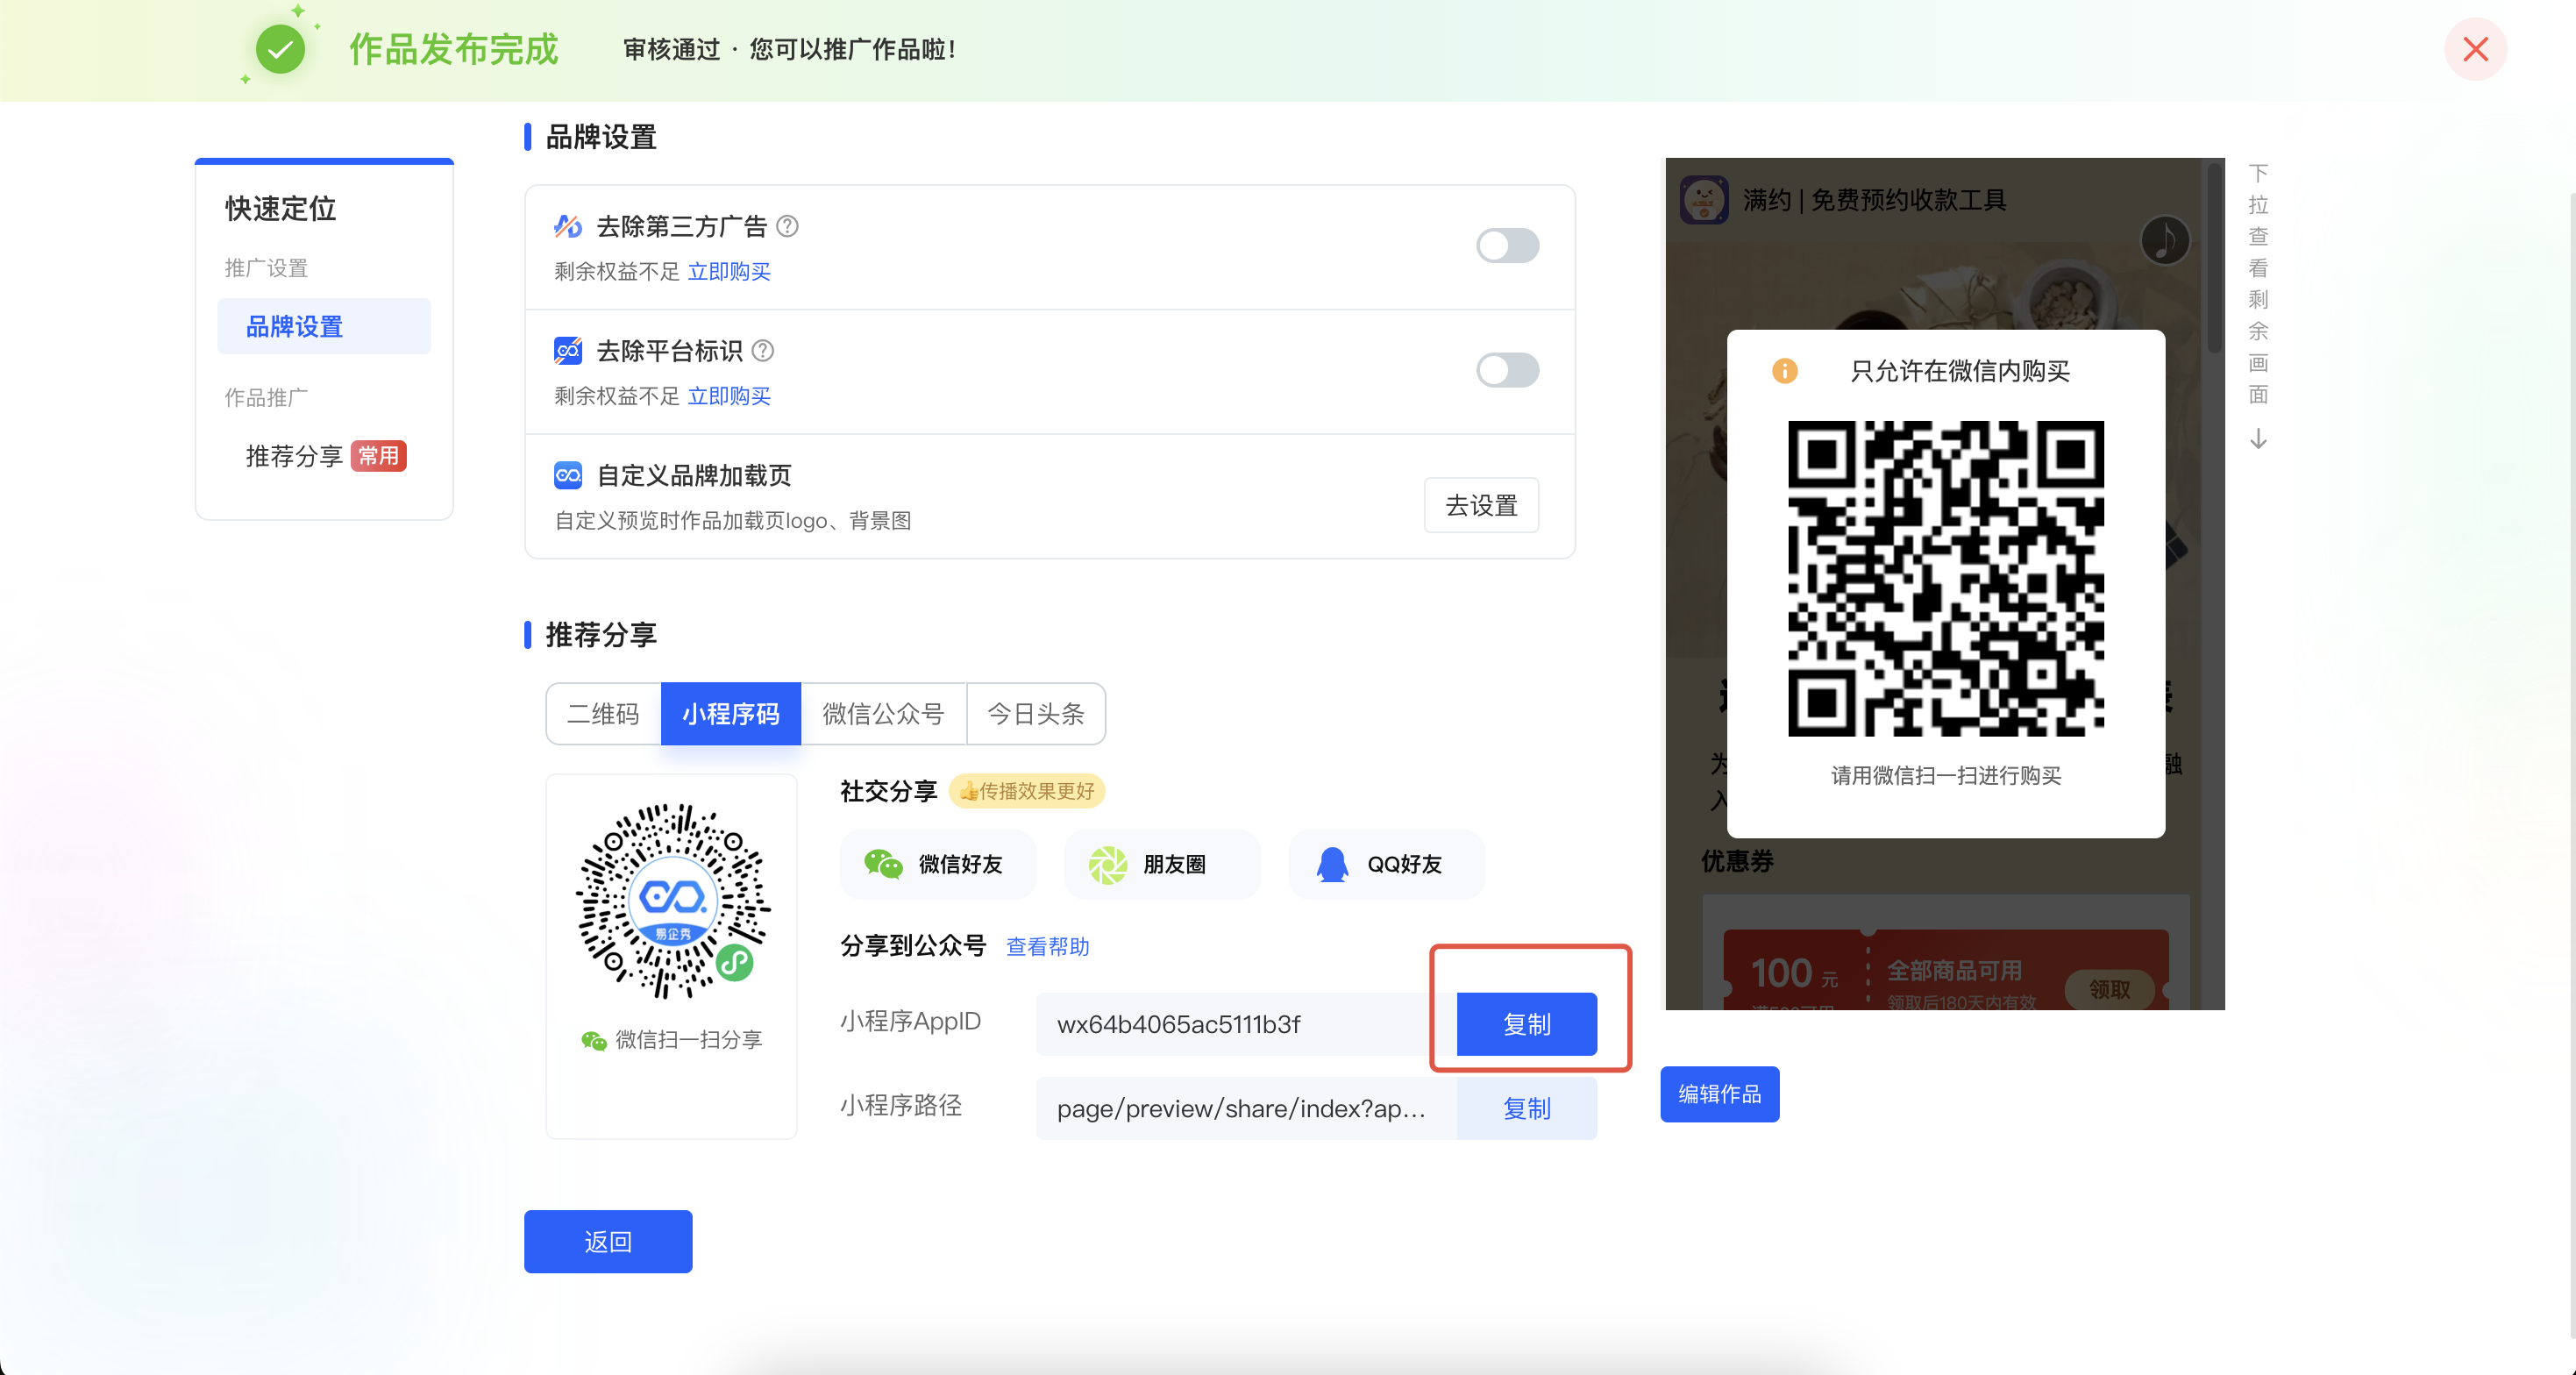Open the 今日头条 tab
2576x1375 pixels.
coord(1035,714)
